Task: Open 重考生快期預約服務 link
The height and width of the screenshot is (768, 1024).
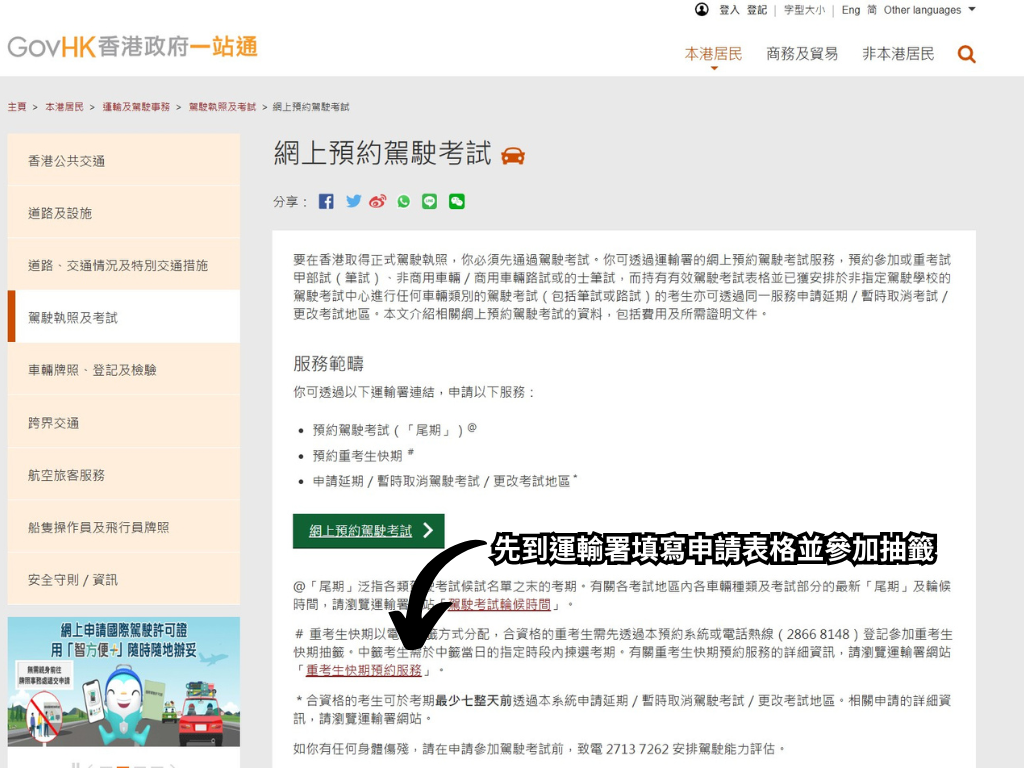Action: click(x=364, y=670)
